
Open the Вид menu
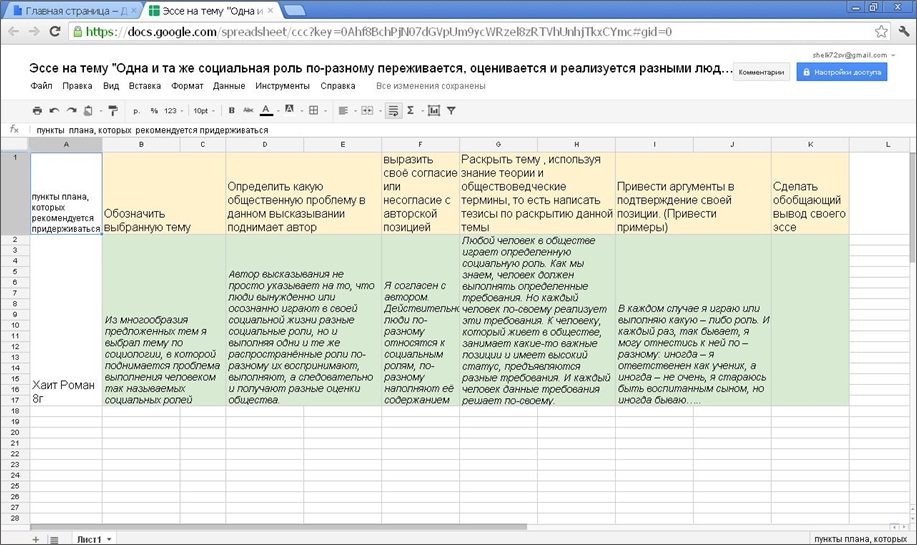111,85
